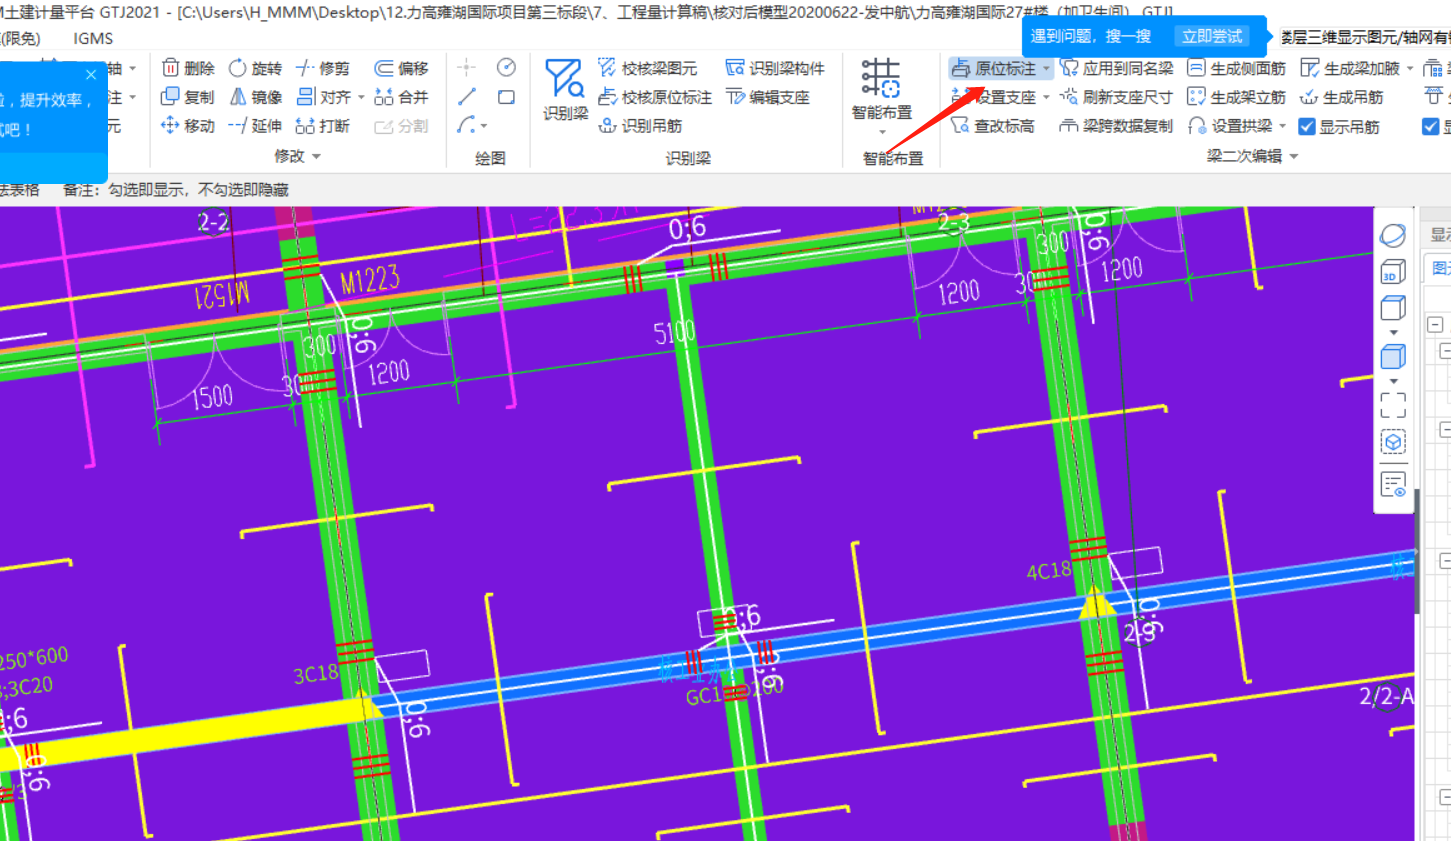The height and width of the screenshot is (841, 1451).
Task: Toggle the 显示吊筋 checkbox
Action: tap(1307, 126)
